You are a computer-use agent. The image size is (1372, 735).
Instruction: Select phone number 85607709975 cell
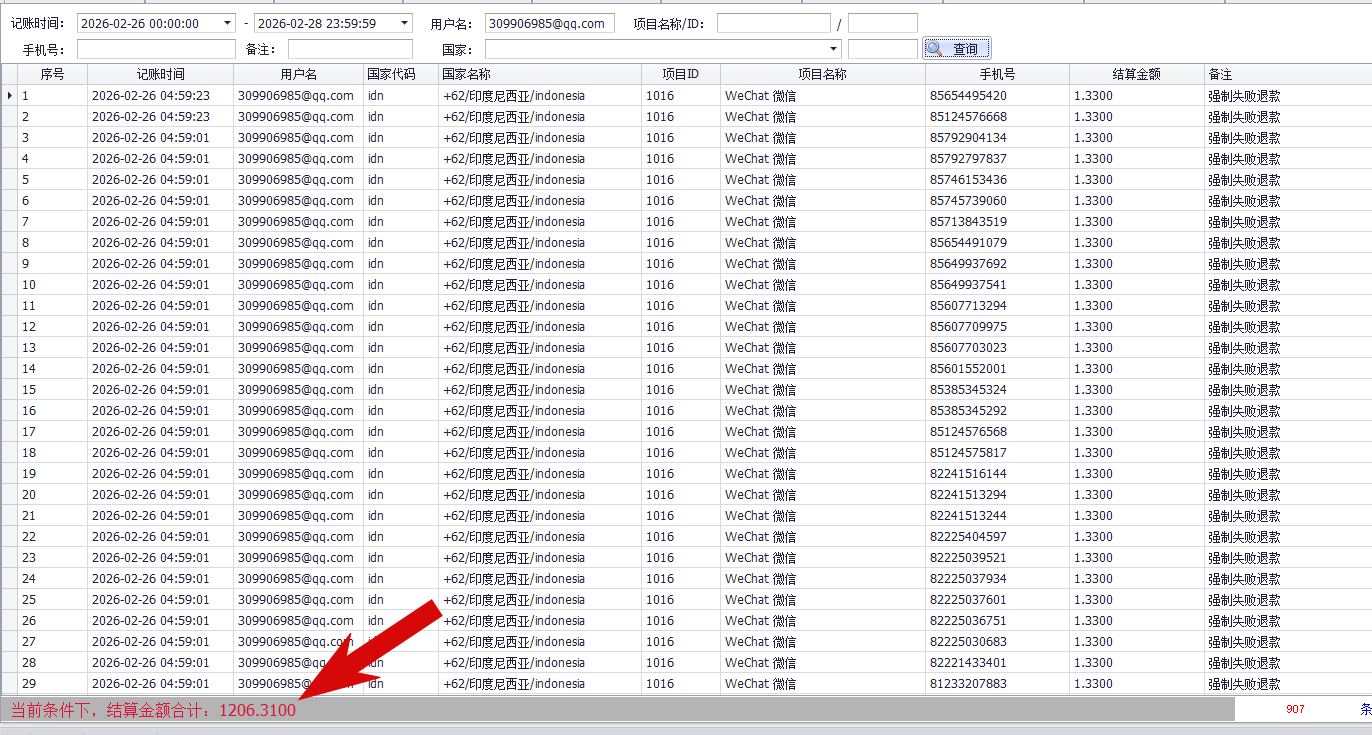click(x=997, y=327)
